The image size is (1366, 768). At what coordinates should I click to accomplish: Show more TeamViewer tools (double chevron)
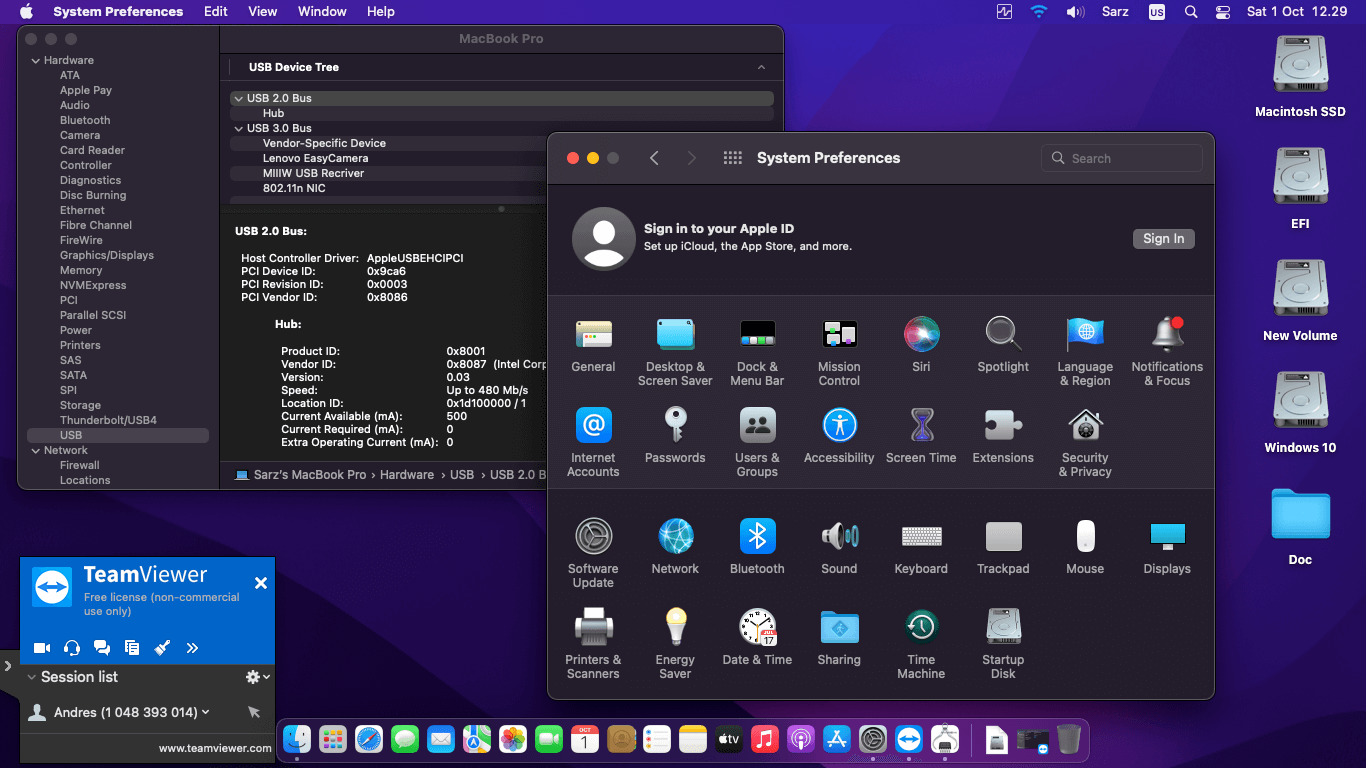coord(192,648)
